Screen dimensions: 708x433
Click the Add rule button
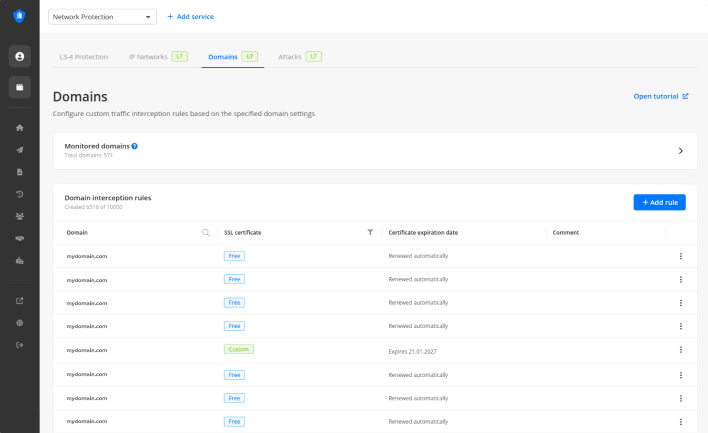[x=659, y=202]
